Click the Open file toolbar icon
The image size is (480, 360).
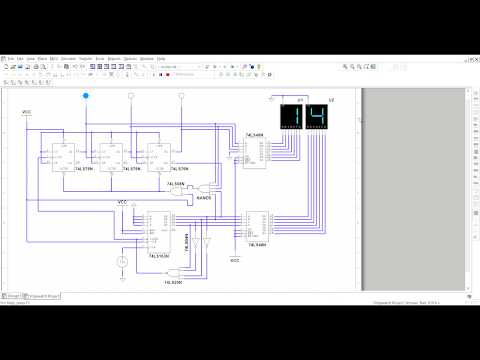(13, 67)
